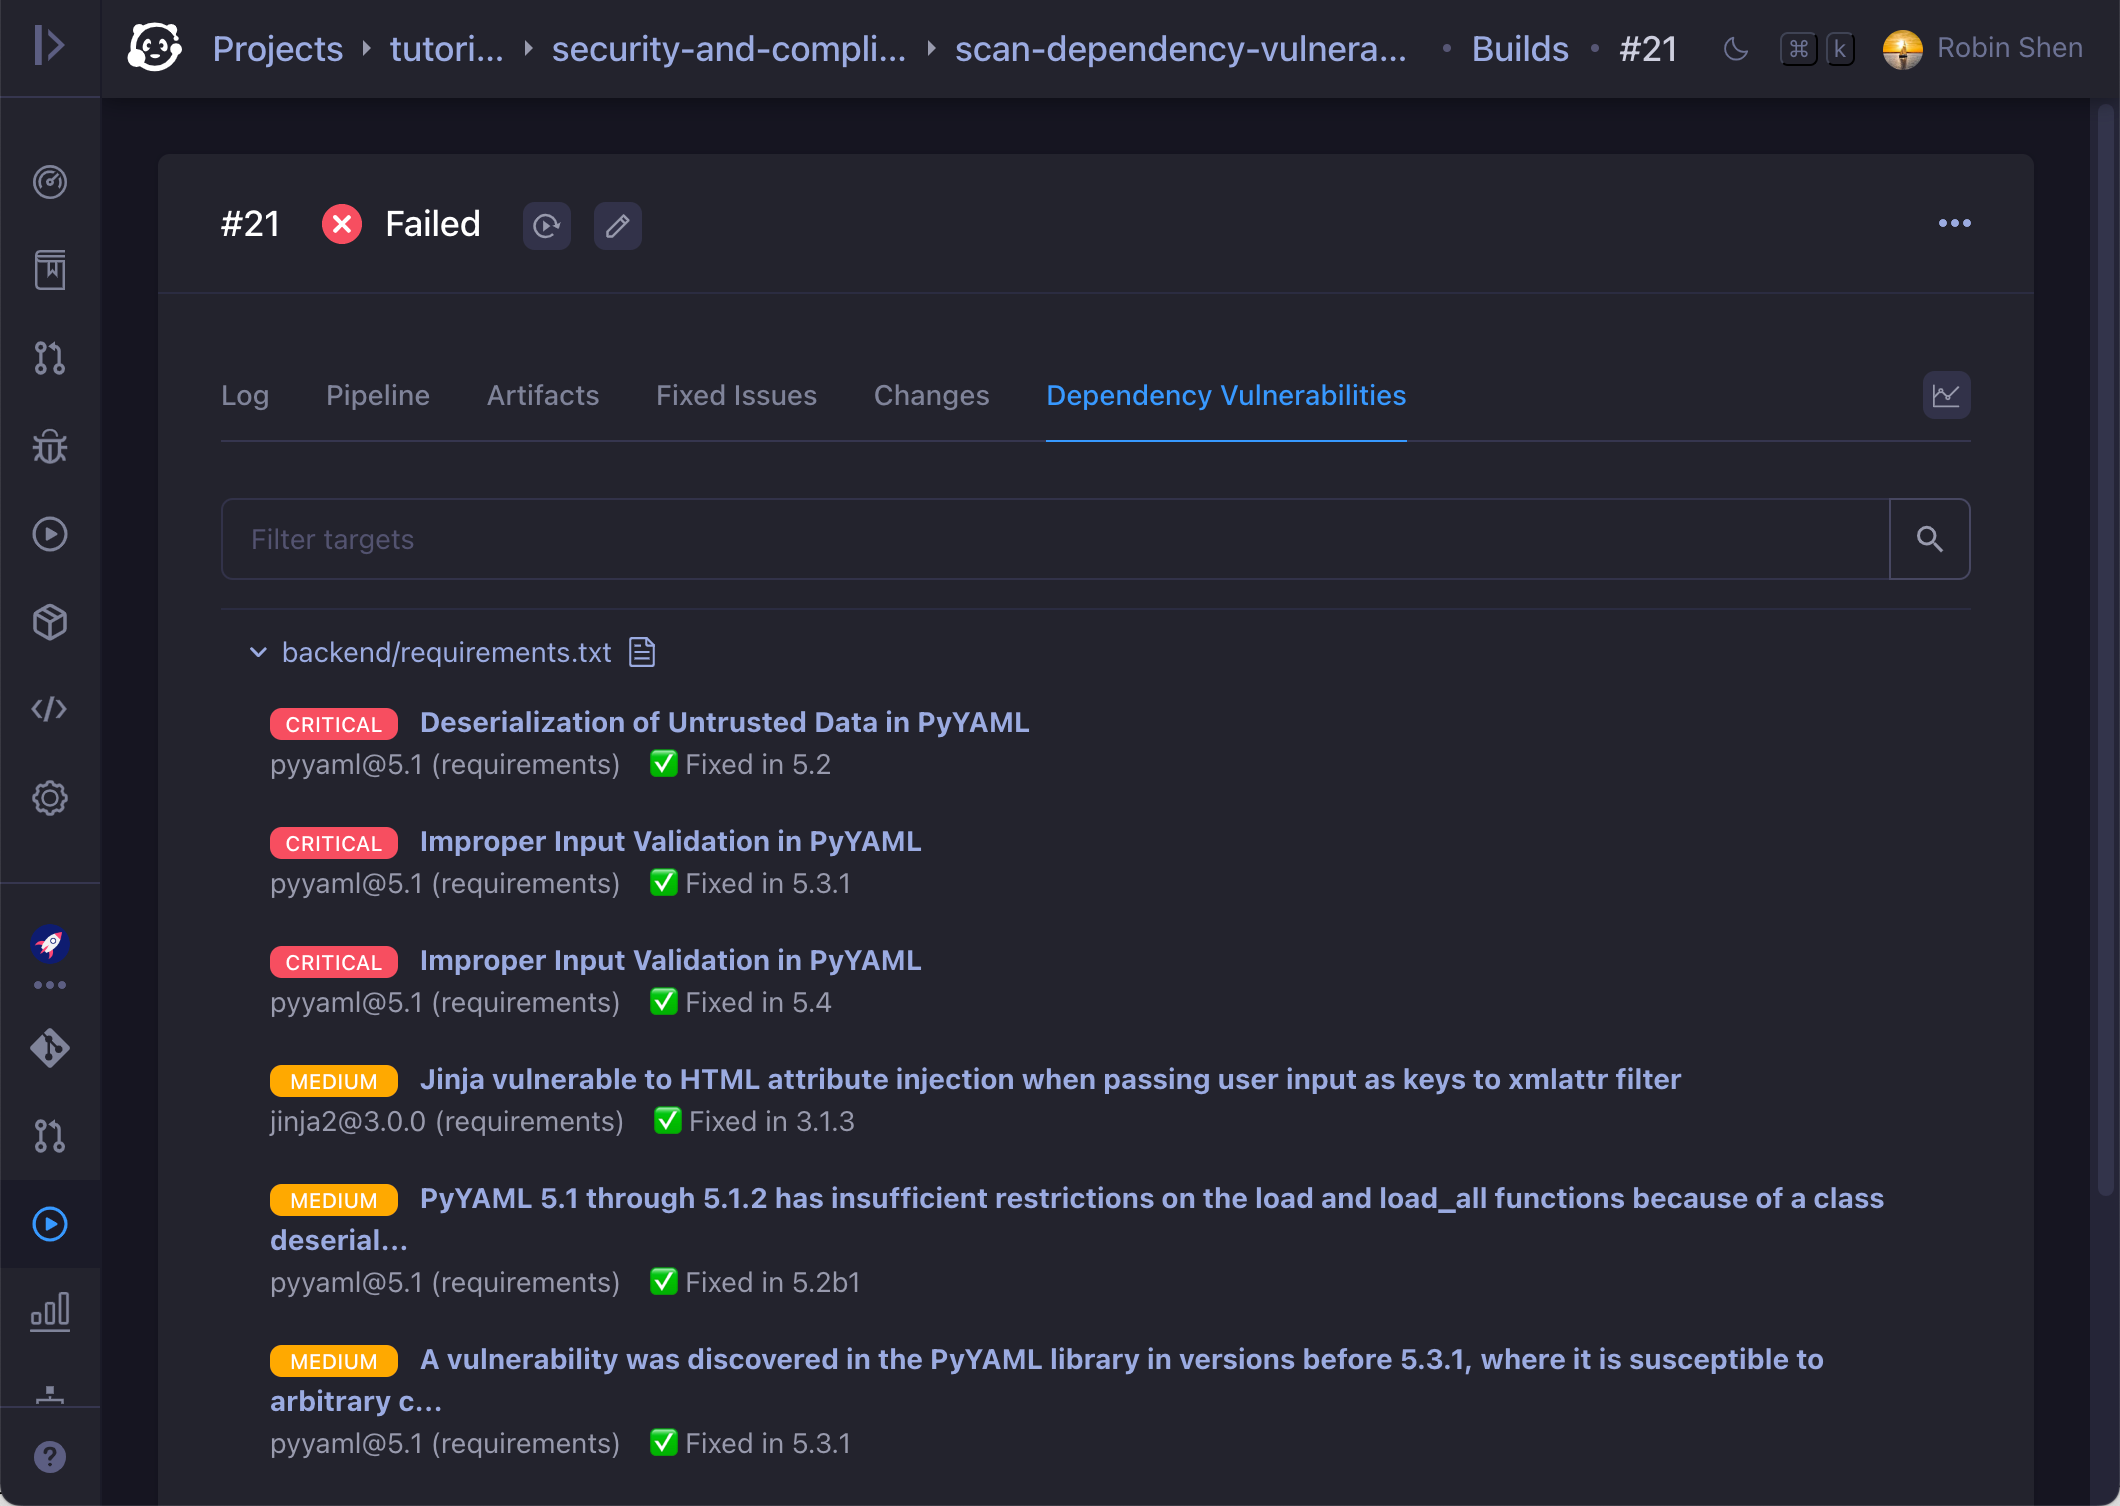This screenshot has width=2120, height=1506.
Task: Open the statistics chart icon beside tabs
Action: coord(1945,396)
